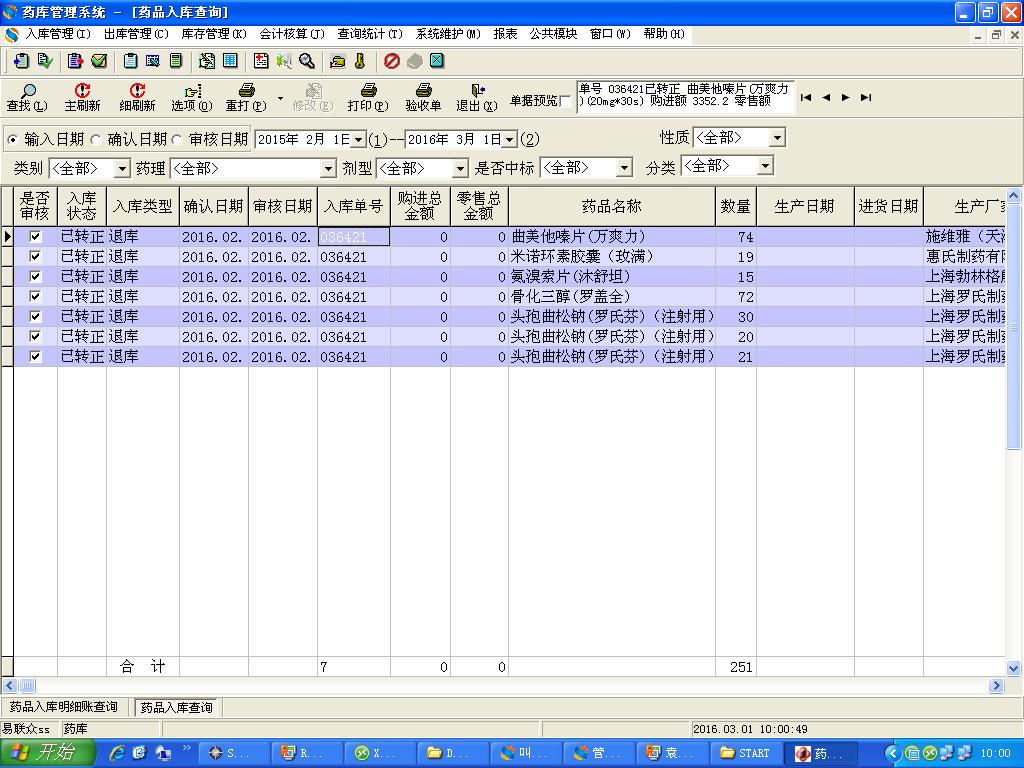Open the 性质 dropdown

777,138
